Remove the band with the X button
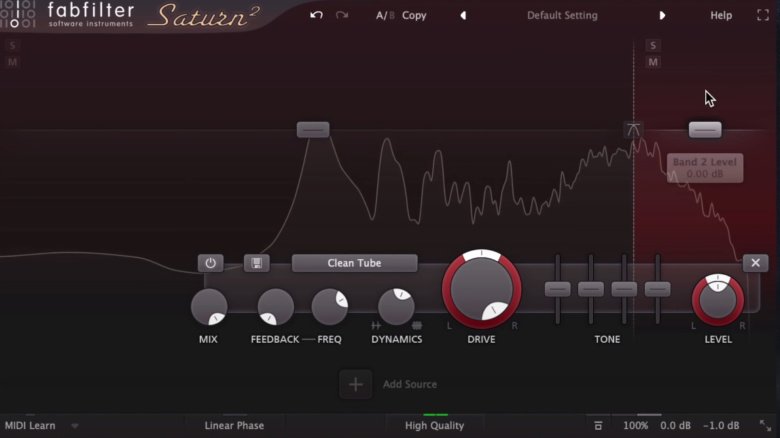This screenshot has height=438, width=780. pos(755,263)
